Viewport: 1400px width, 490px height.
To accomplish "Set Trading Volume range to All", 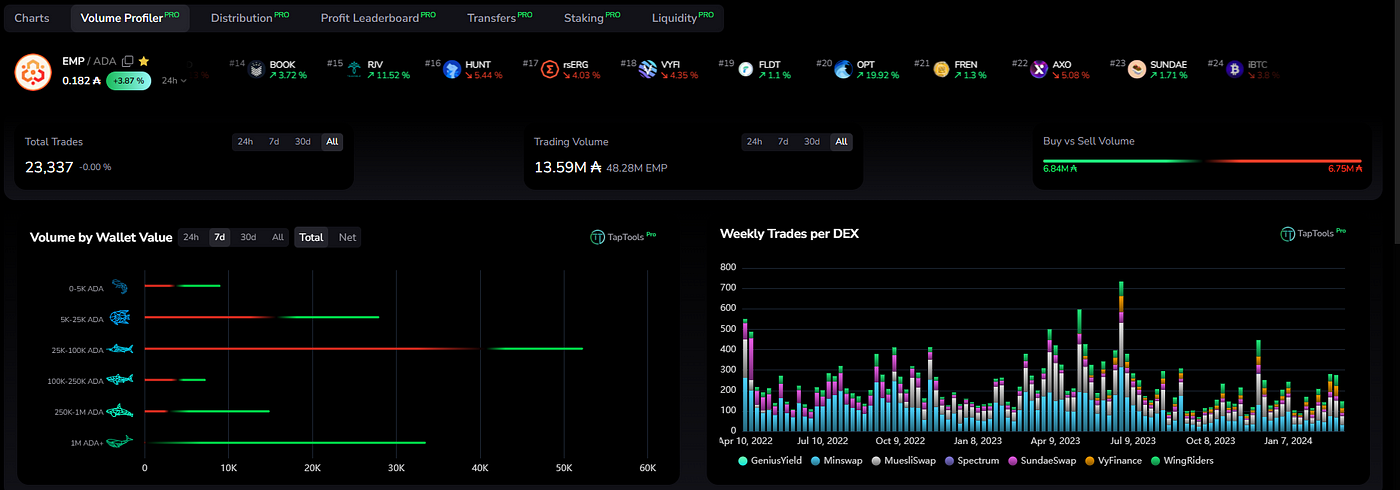I will (842, 142).
